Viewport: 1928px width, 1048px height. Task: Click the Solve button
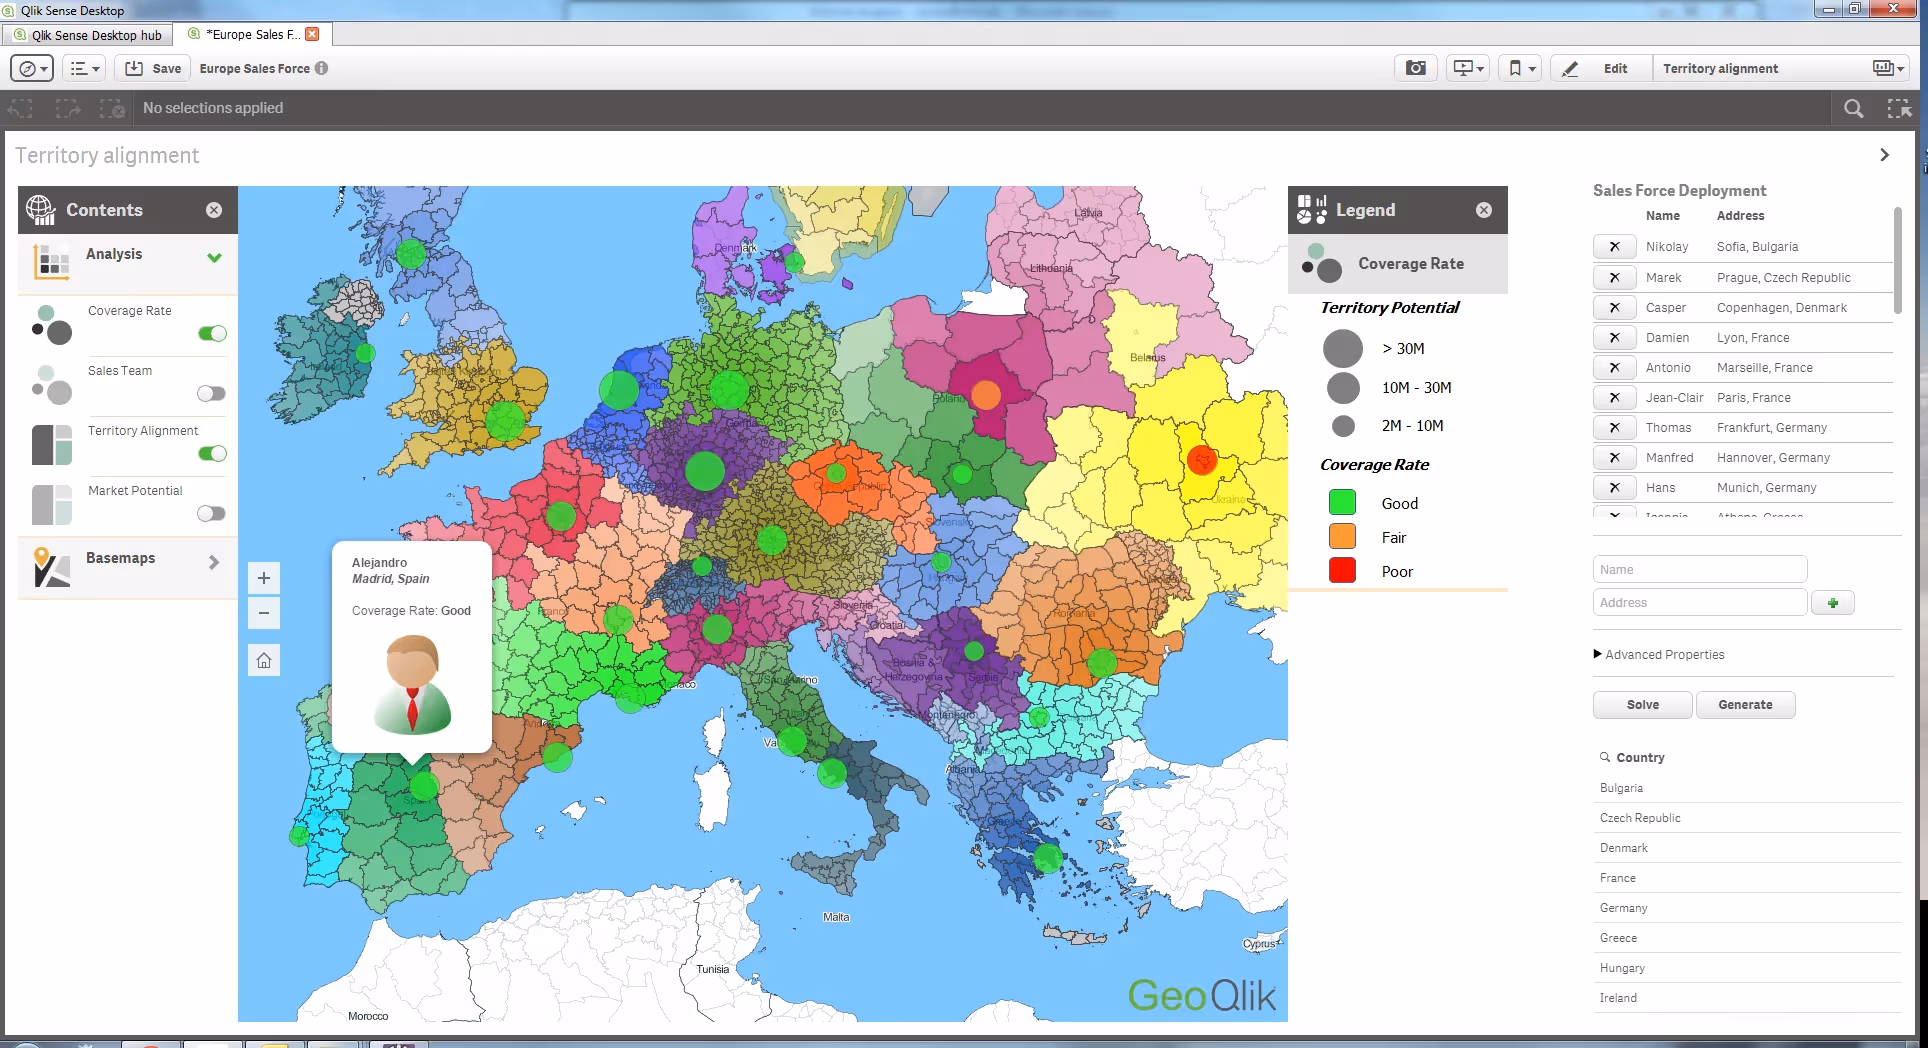[x=1641, y=704]
